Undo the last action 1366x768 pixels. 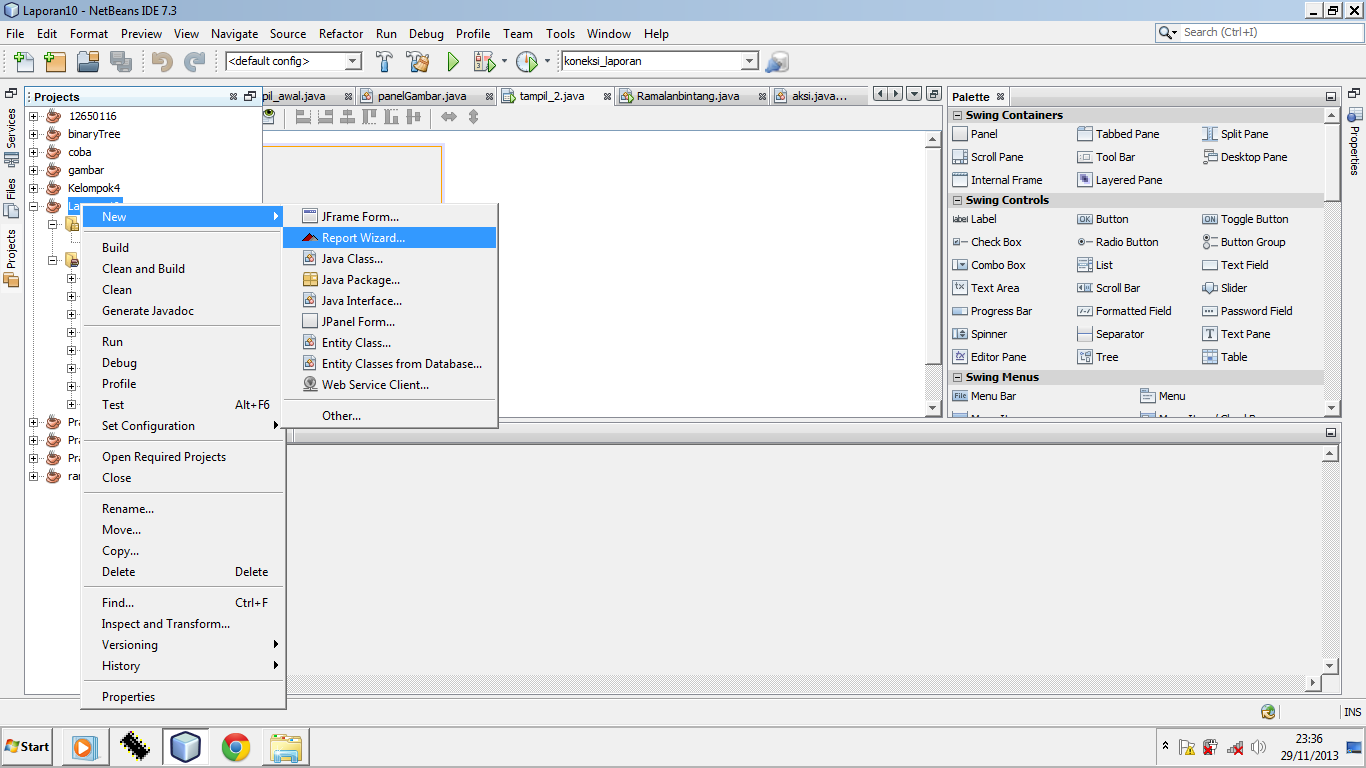coord(161,61)
